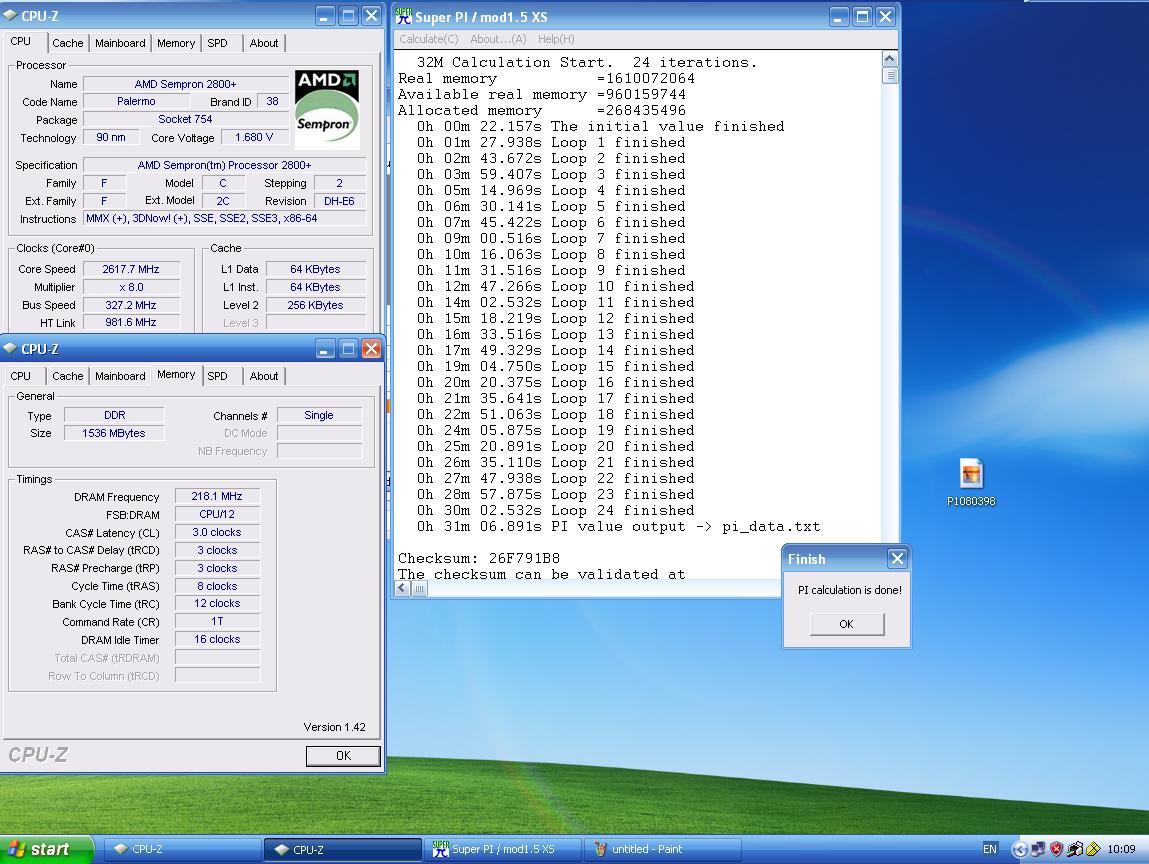Click Name field AMD Sempron 2800+
Screen dimensions: 1149x864
pos(185,84)
